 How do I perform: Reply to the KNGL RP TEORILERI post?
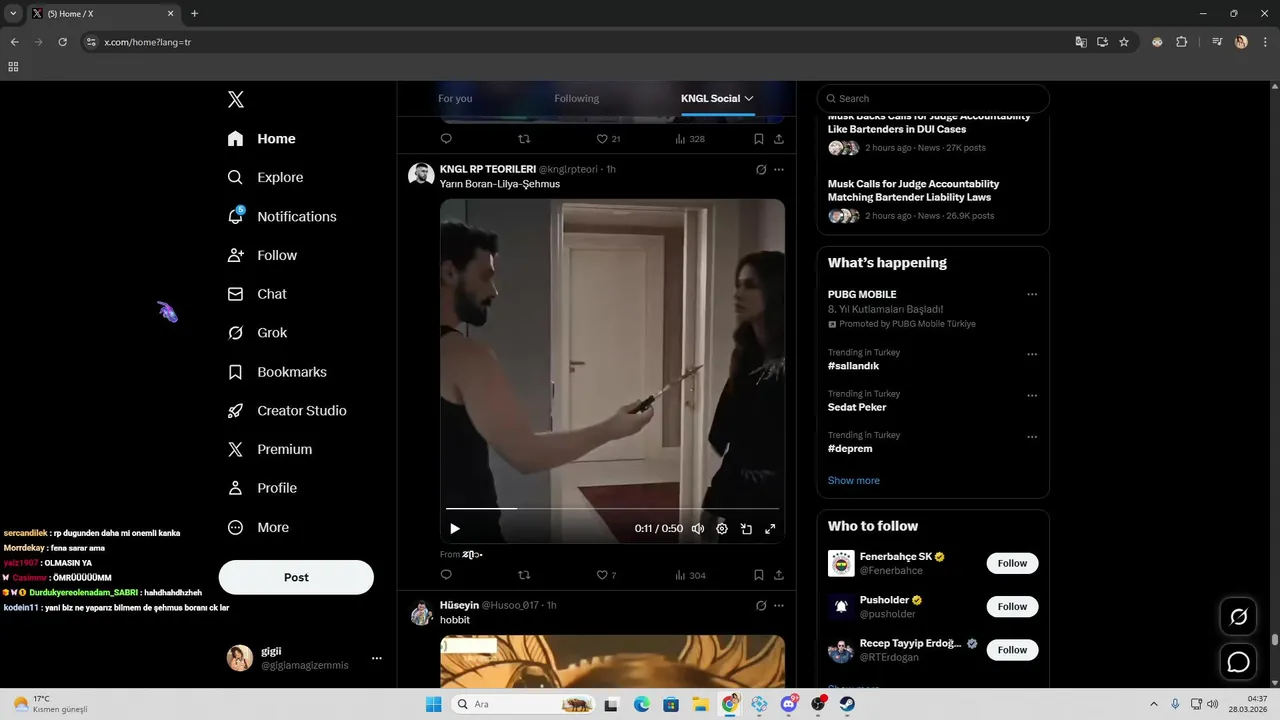click(446, 575)
